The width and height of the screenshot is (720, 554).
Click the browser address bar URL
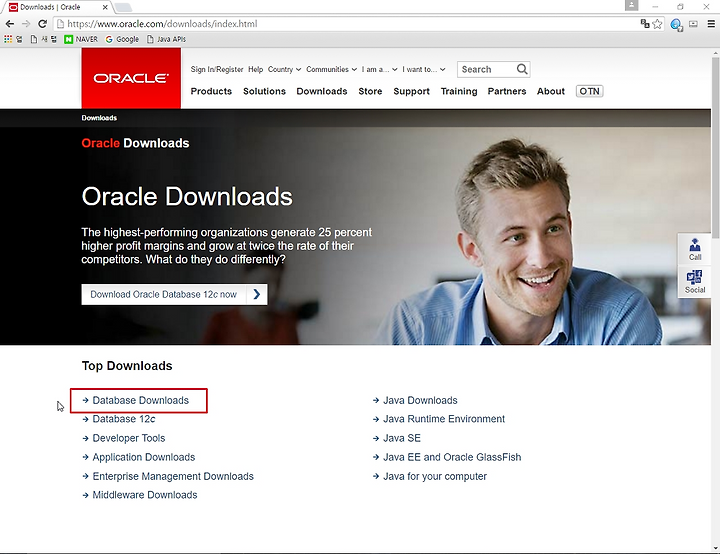(162, 24)
